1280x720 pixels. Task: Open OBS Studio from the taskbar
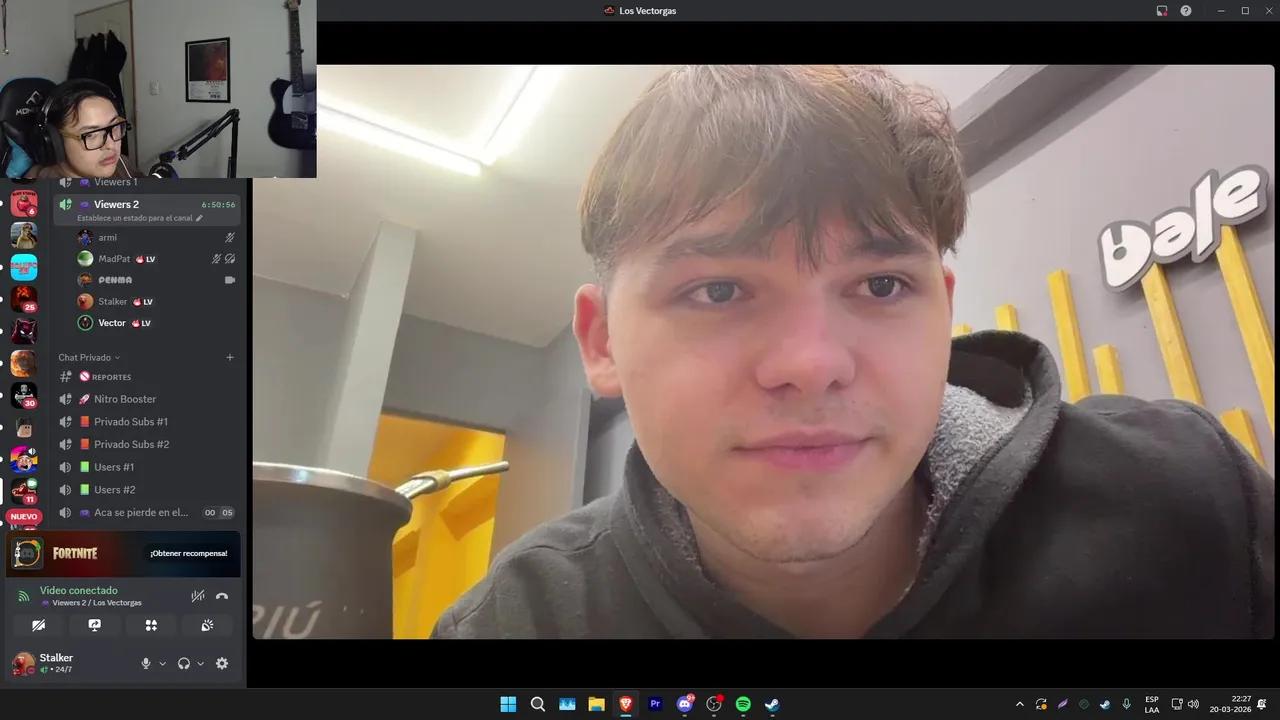(714, 704)
